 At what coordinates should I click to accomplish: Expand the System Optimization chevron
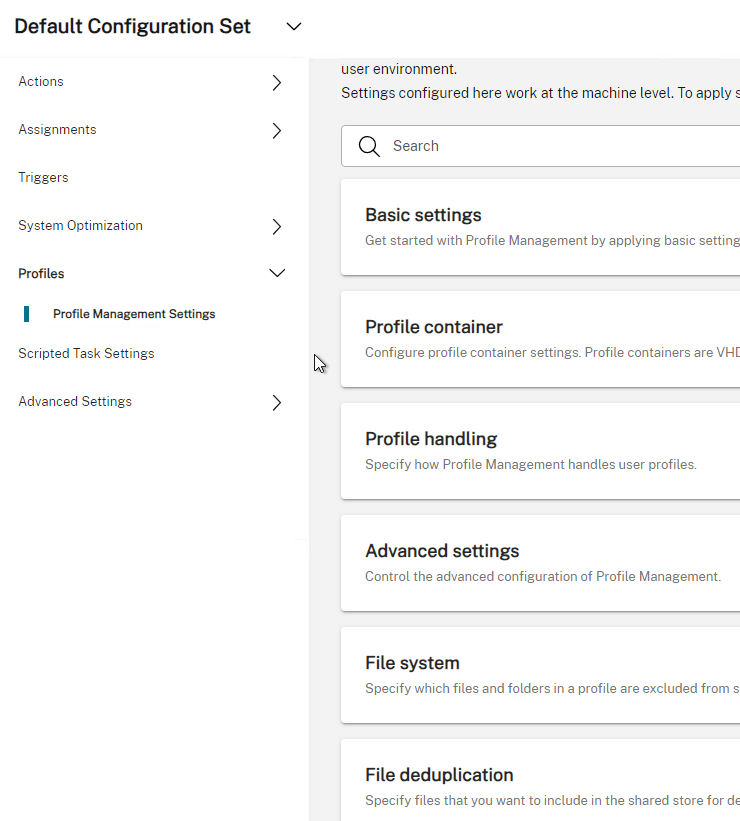tap(277, 226)
